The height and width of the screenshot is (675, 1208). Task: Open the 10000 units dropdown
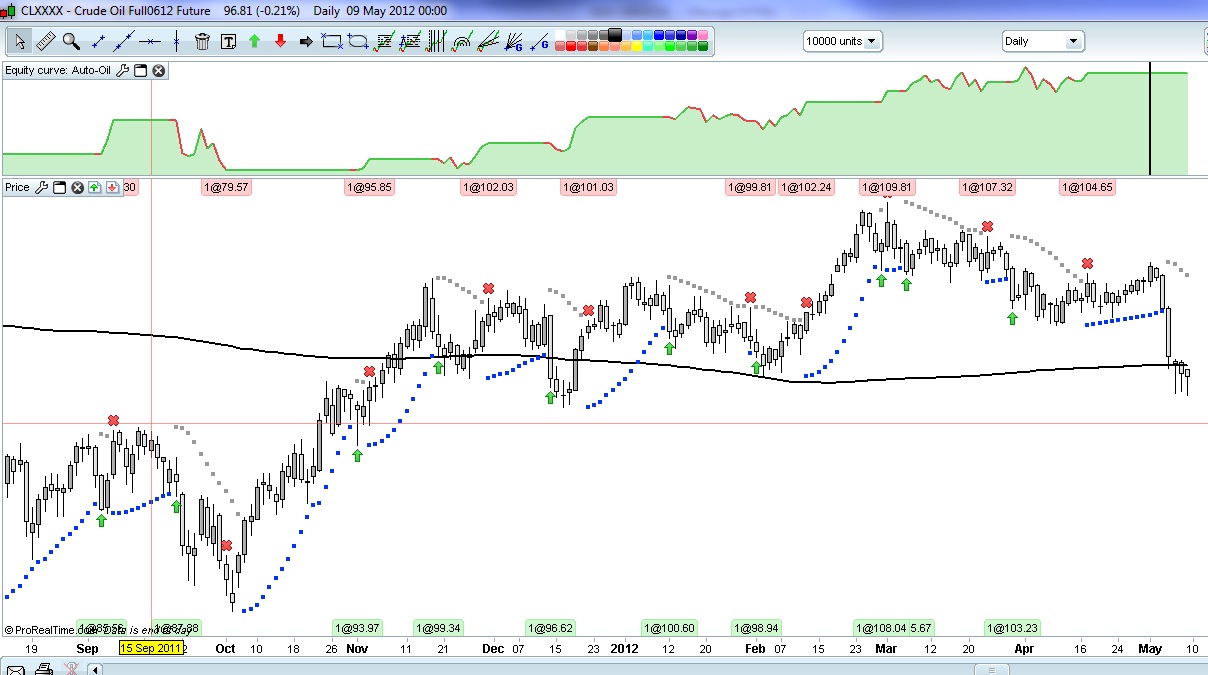842,41
